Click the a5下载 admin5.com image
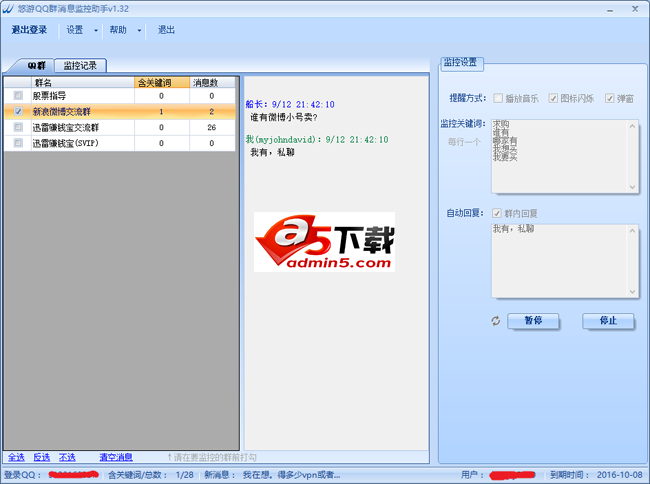 click(324, 242)
